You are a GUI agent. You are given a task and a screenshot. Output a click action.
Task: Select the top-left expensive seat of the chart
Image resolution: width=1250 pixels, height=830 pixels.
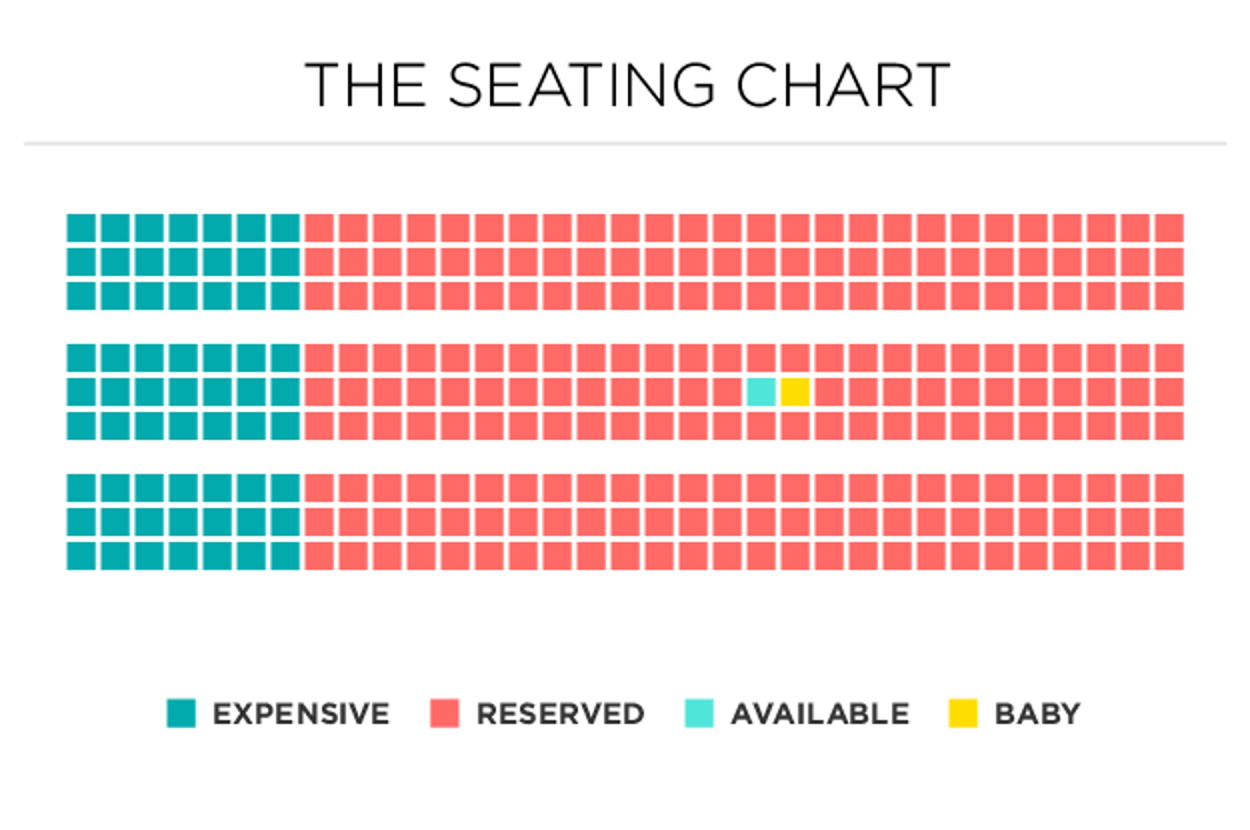81,228
